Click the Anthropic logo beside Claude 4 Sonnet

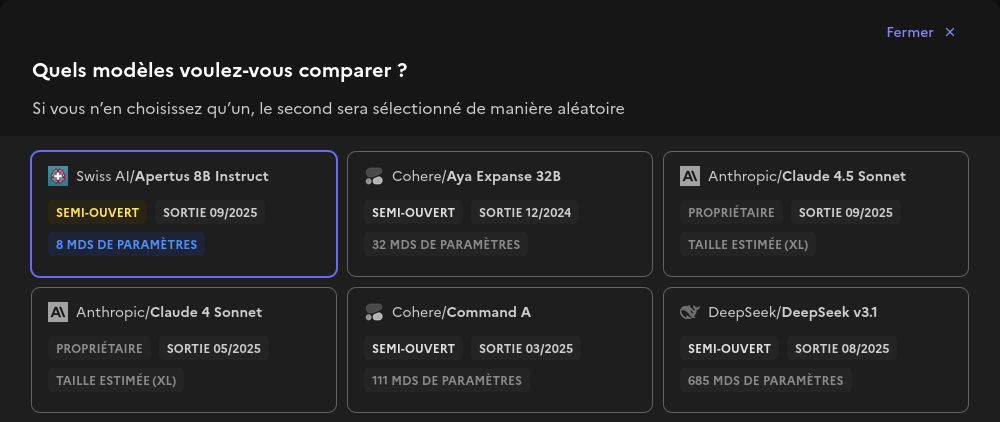pos(58,312)
